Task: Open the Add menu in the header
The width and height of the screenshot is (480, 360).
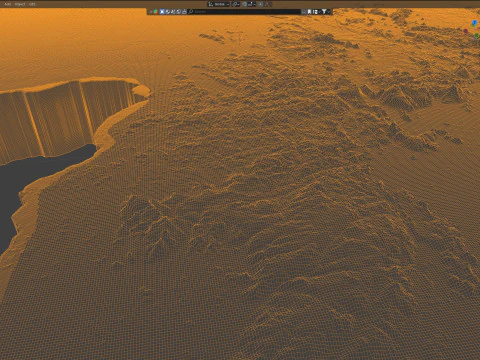Action: click(7, 4)
